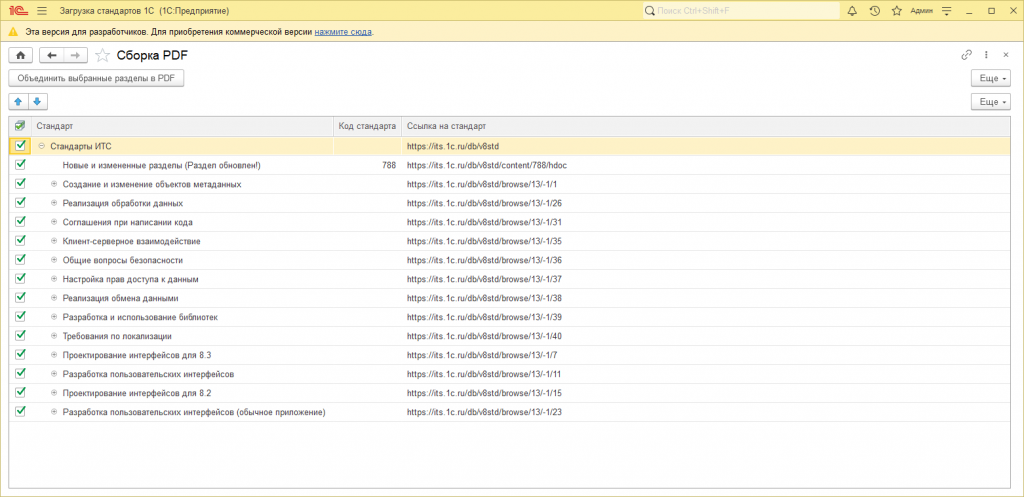1024x497 pixels.
Task: Toggle Требования по локализации checkbox
Action: pyautogui.click(x=20, y=335)
